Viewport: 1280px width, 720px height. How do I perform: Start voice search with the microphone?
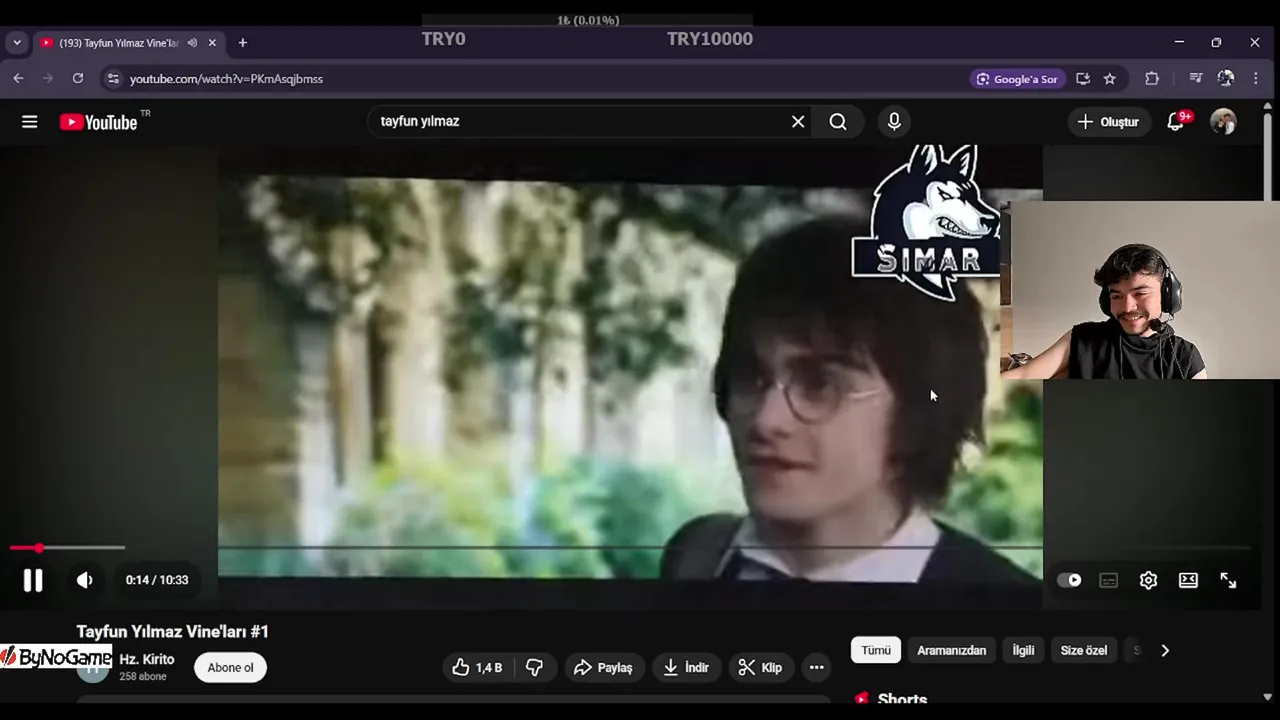(894, 122)
